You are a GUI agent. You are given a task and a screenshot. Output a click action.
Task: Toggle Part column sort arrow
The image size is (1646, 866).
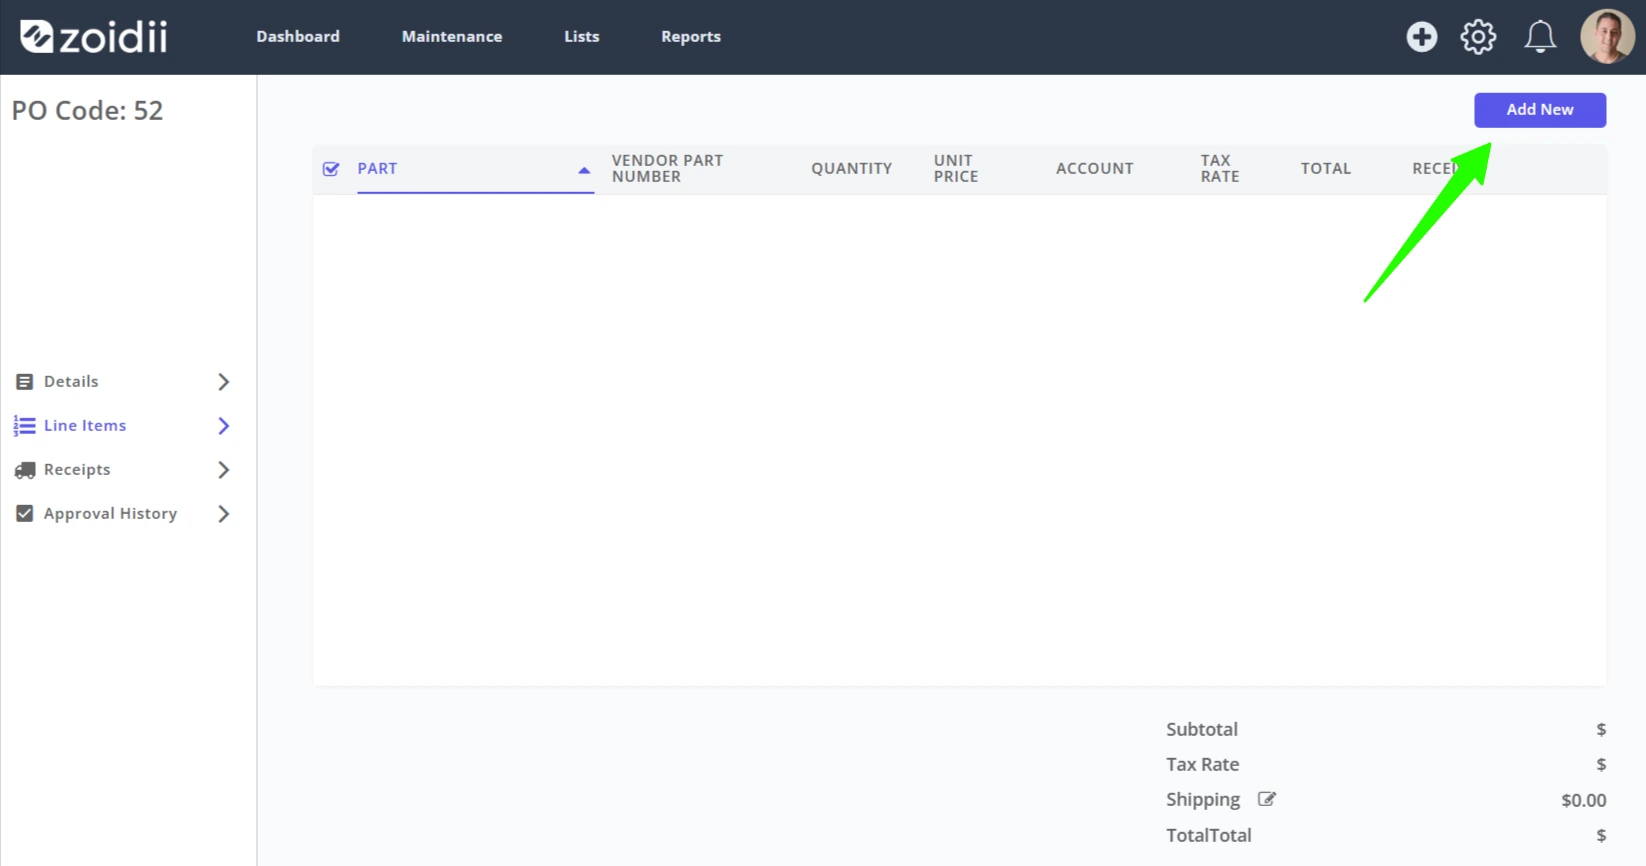(584, 170)
